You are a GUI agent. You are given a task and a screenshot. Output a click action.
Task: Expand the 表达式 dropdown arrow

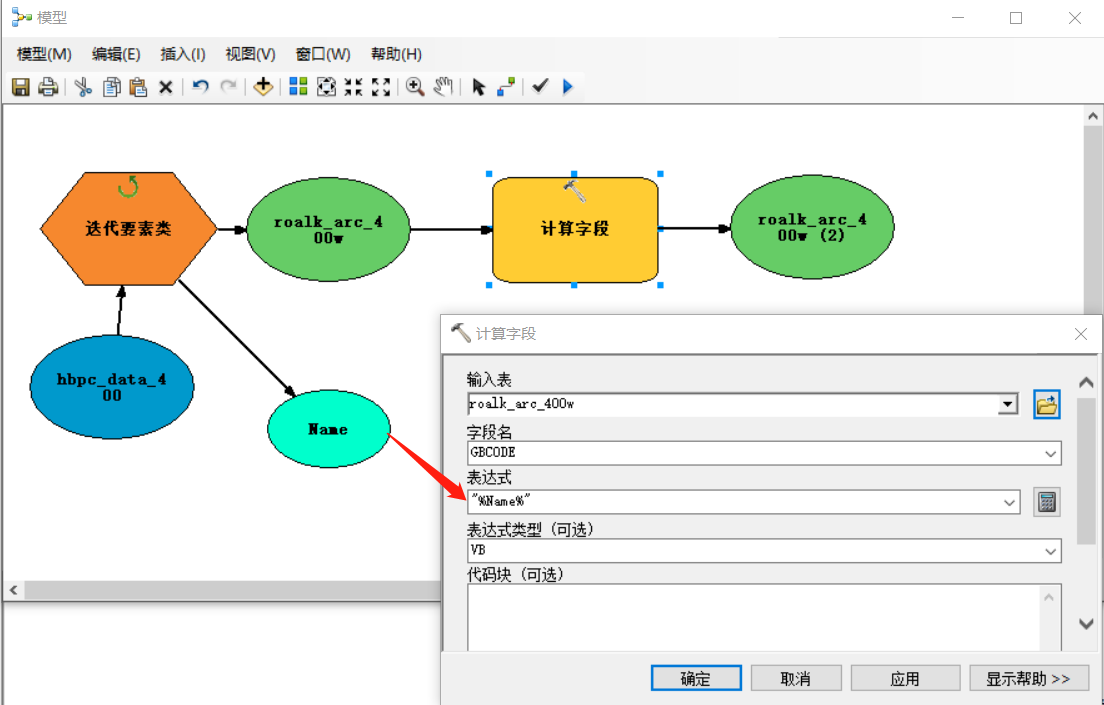click(1009, 502)
